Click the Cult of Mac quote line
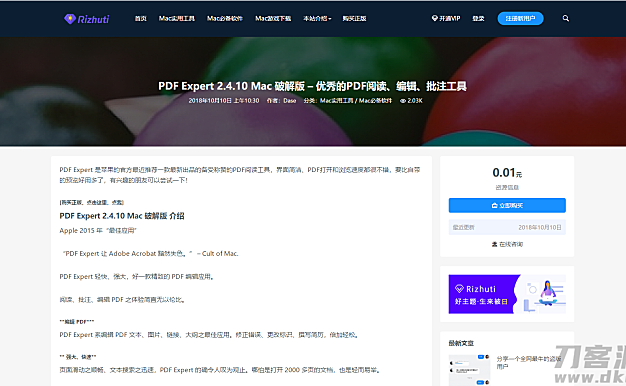 click(x=151, y=253)
